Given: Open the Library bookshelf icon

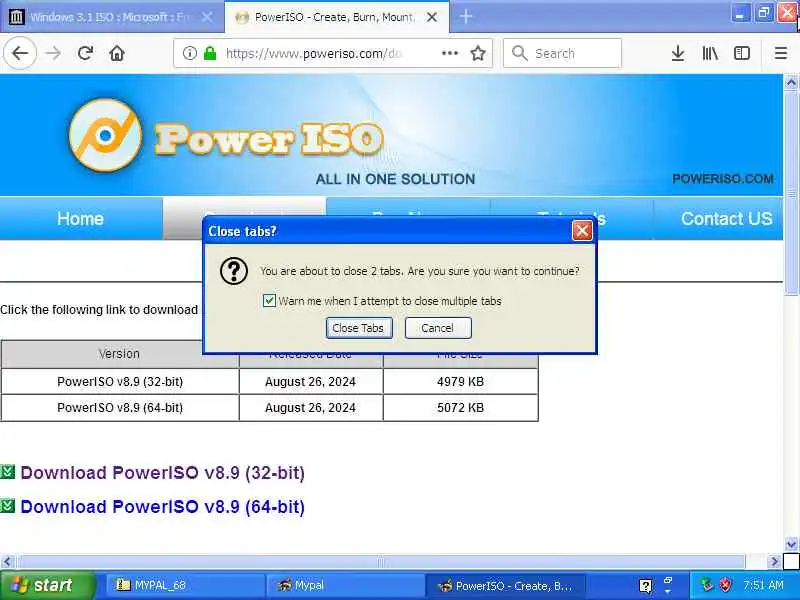Looking at the screenshot, I should 710,53.
